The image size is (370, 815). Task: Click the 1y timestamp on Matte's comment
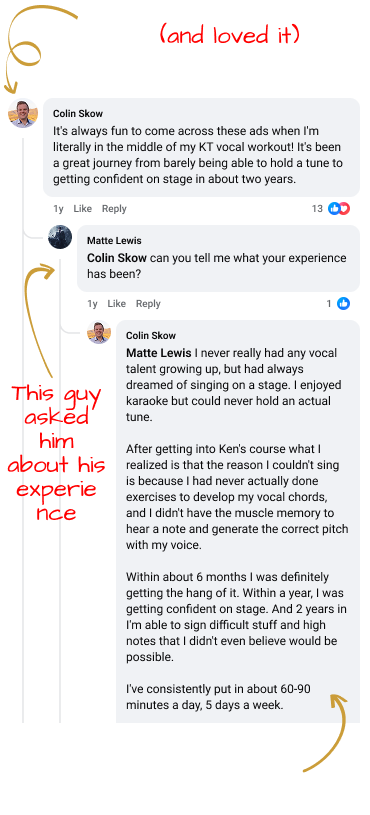pyautogui.click(x=92, y=304)
